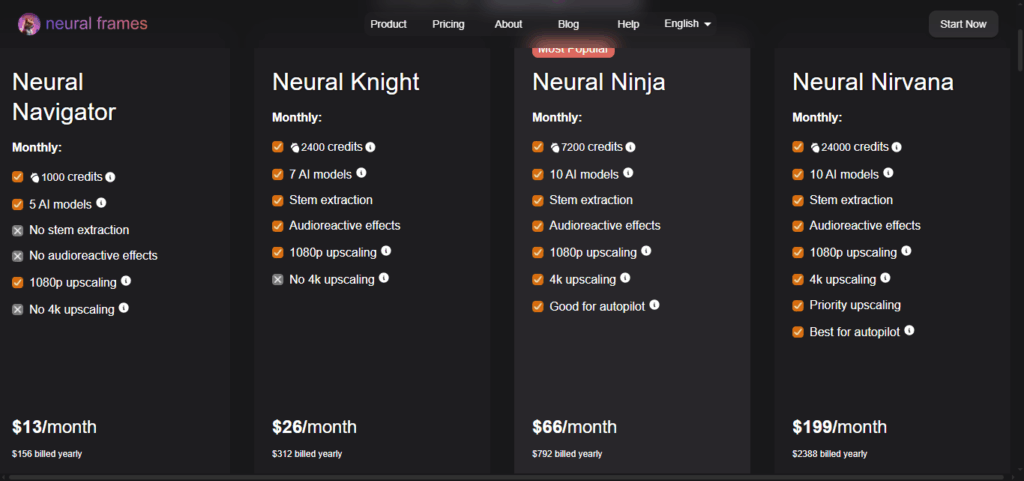Click info icon for Ninja 4k upscaling
Screen dimensions: 1024x481
coord(625,278)
